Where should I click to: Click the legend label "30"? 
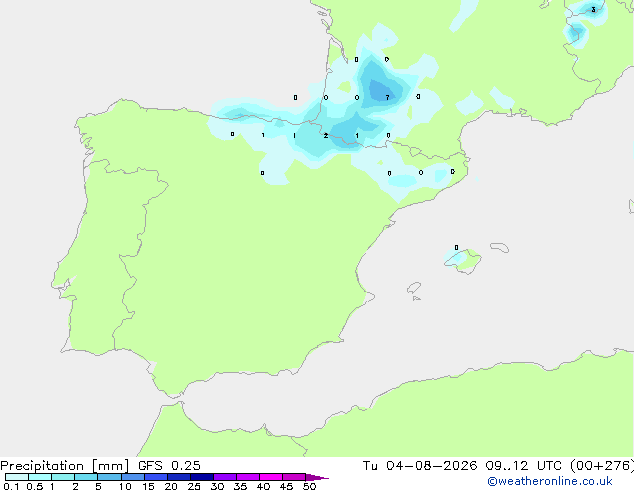(217, 486)
